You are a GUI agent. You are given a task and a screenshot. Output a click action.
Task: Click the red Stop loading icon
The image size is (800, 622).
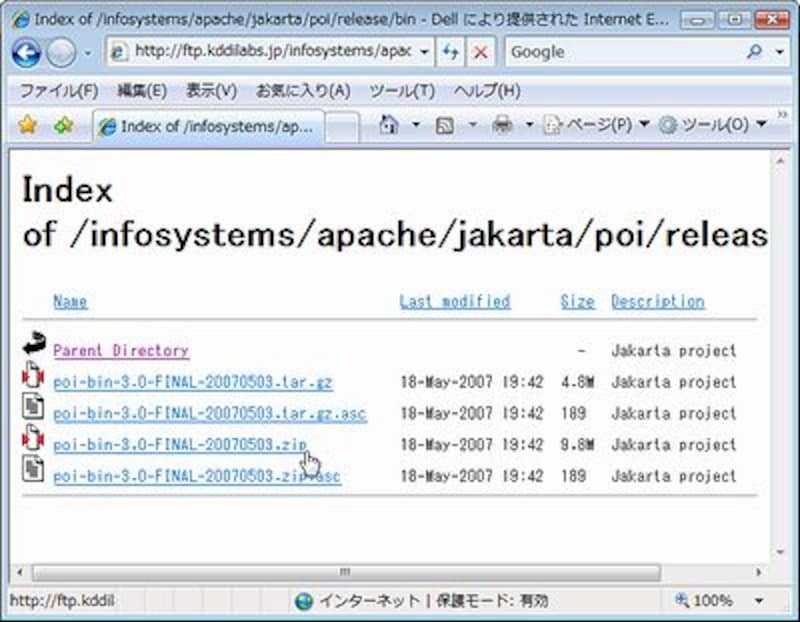click(481, 52)
